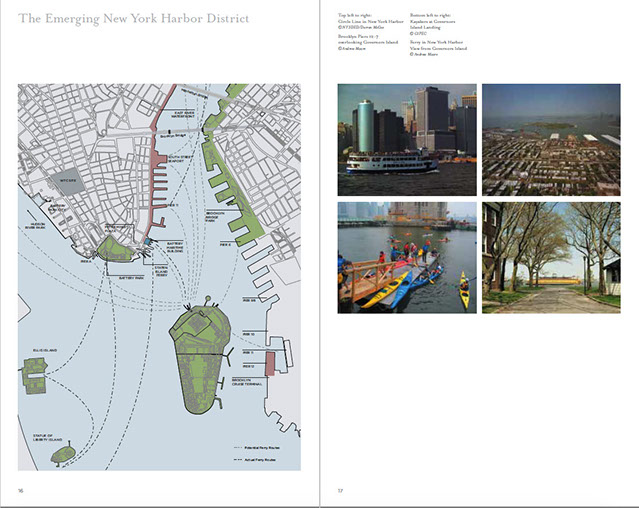The width and height of the screenshot is (639, 508).
Task: Click the 'Actual Ferry Routes' legend entry
Action: point(258,458)
